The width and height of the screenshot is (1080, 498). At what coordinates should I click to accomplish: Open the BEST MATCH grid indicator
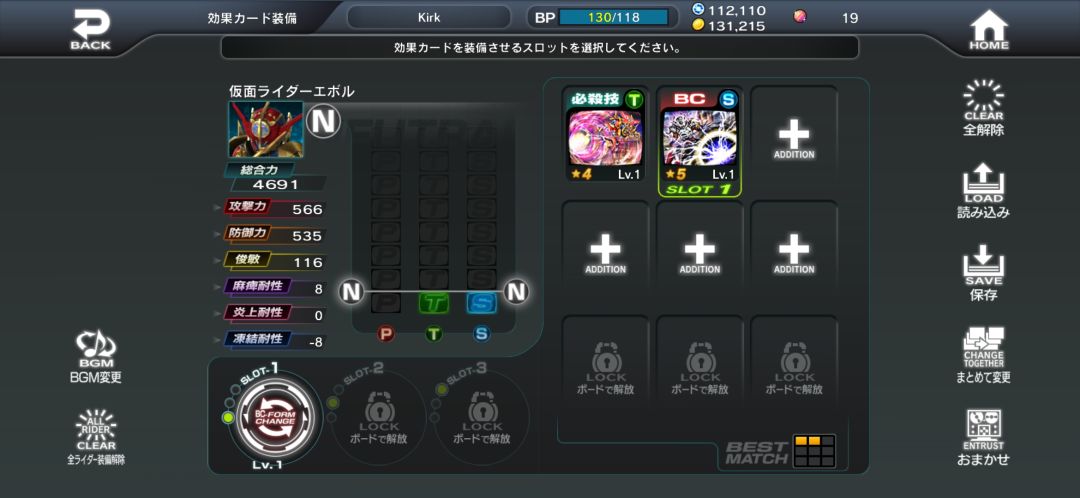[x=781, y=451]
